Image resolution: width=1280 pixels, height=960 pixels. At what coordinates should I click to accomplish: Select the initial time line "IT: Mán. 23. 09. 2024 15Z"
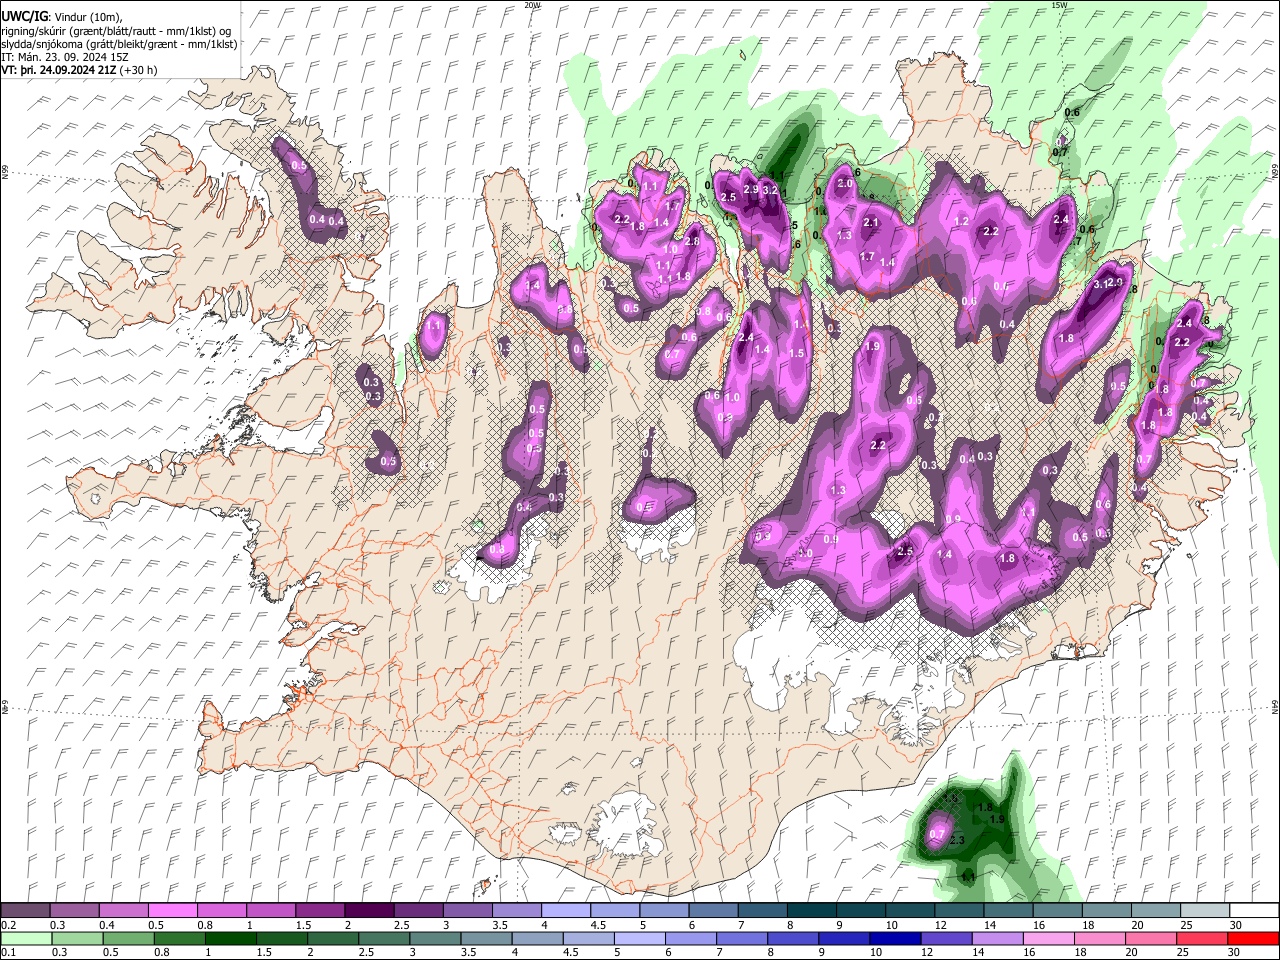[65, 57]
